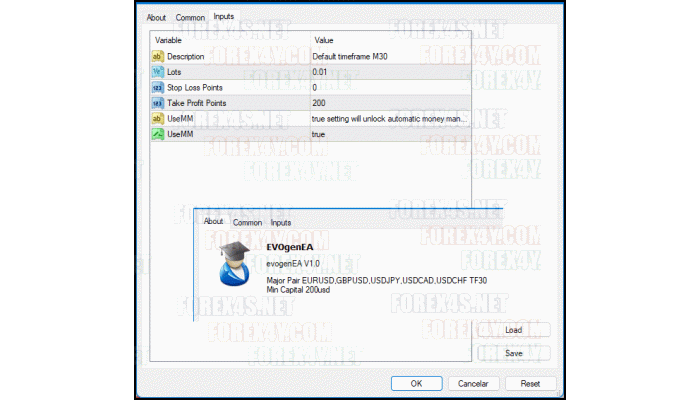Click the 'Major Pair EURUSD,GBPUSD...' text line
This screenshot has width=700, height=400.
coord(377,280)
